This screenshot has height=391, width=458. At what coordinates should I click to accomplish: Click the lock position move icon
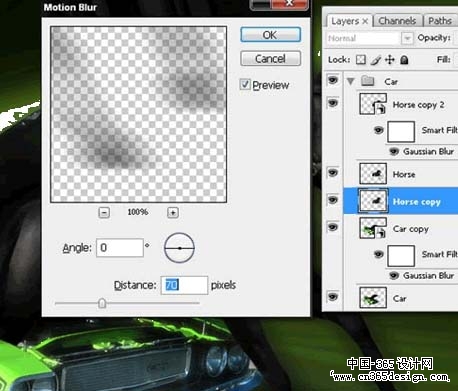coord(390,60)
